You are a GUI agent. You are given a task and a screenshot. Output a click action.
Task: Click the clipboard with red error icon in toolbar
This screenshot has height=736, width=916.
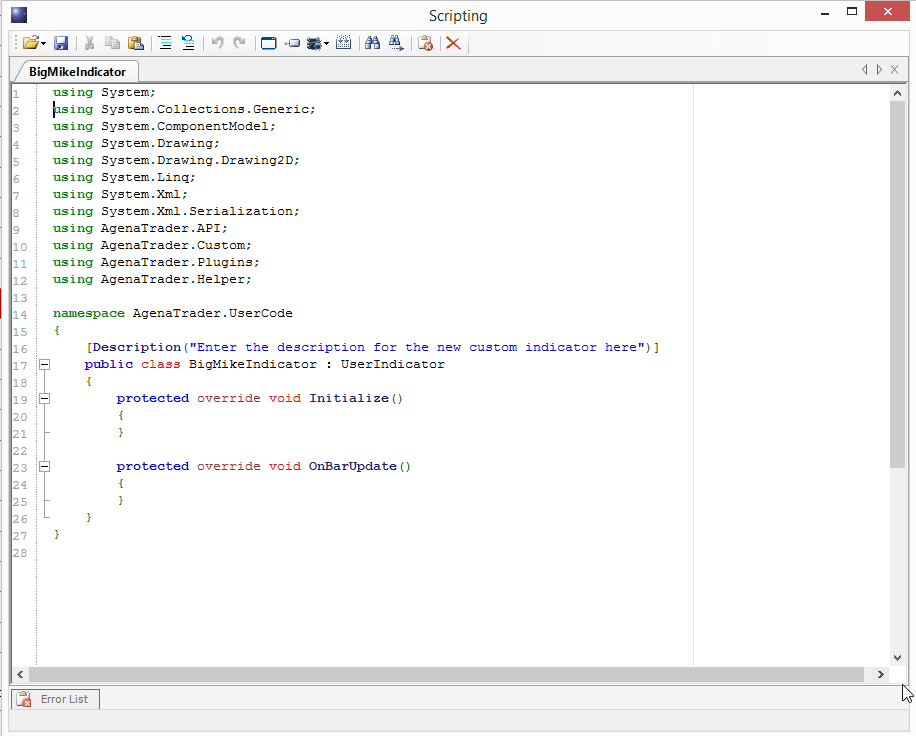[x=425, y=43]
